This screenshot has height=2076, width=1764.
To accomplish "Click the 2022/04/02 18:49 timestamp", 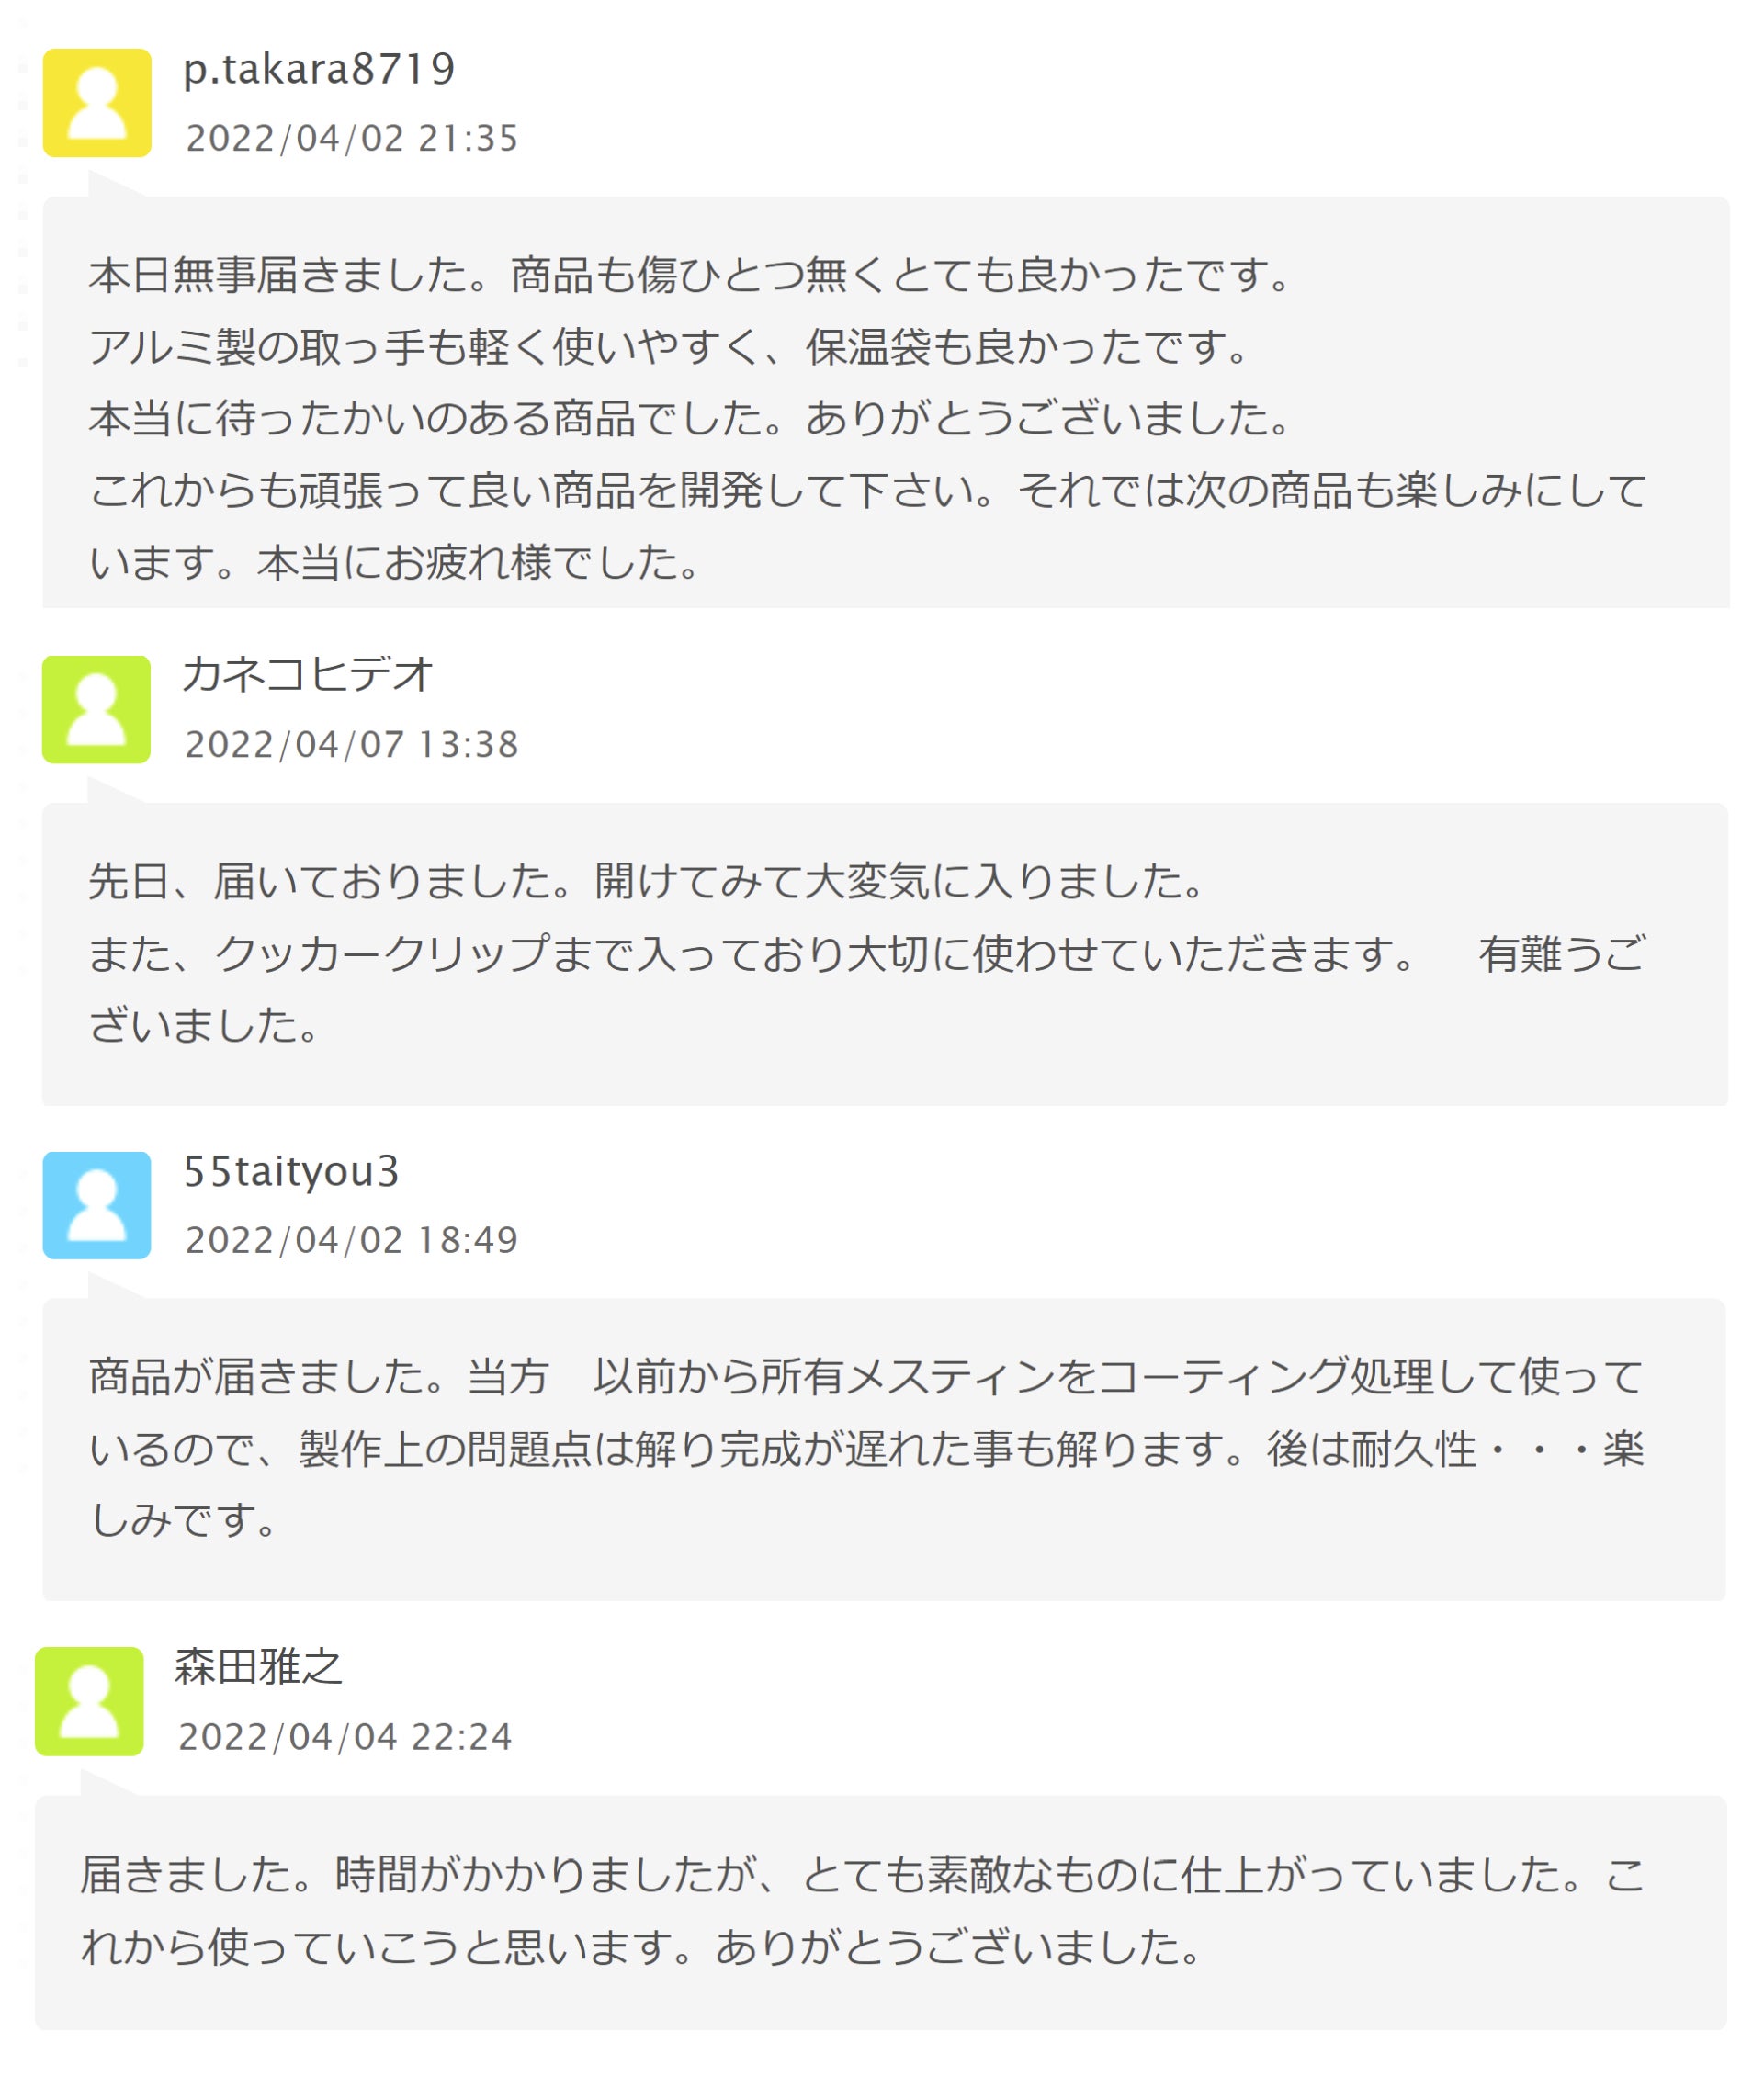I will click(x=352, y=1240).
